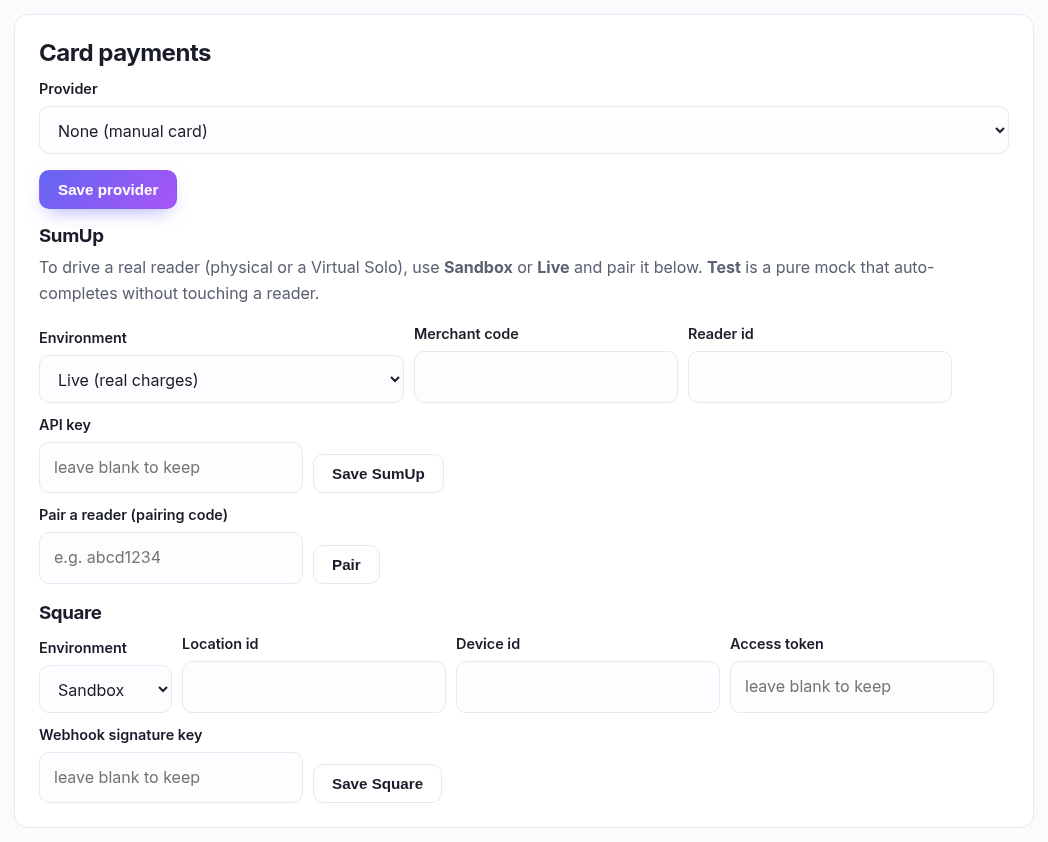Click the SumUp section heading
The height and width of the screenshot is (842, 1048).
coord(72,236)
